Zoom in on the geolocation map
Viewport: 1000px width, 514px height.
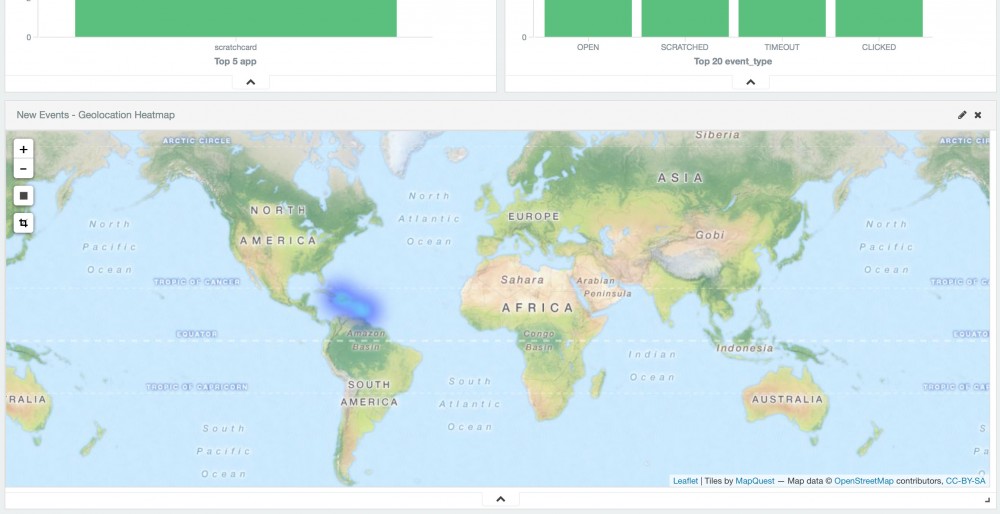pyautogui.click(x=24, y=149)
